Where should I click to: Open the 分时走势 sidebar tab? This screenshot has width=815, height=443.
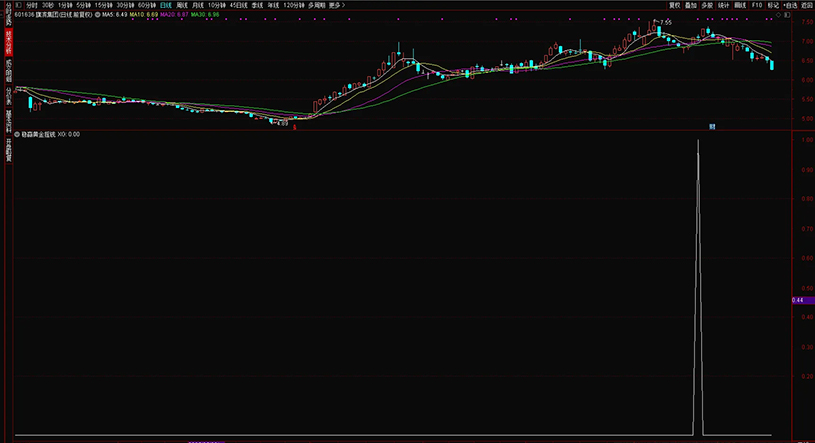pyautogui.click(x=8, y=14)
